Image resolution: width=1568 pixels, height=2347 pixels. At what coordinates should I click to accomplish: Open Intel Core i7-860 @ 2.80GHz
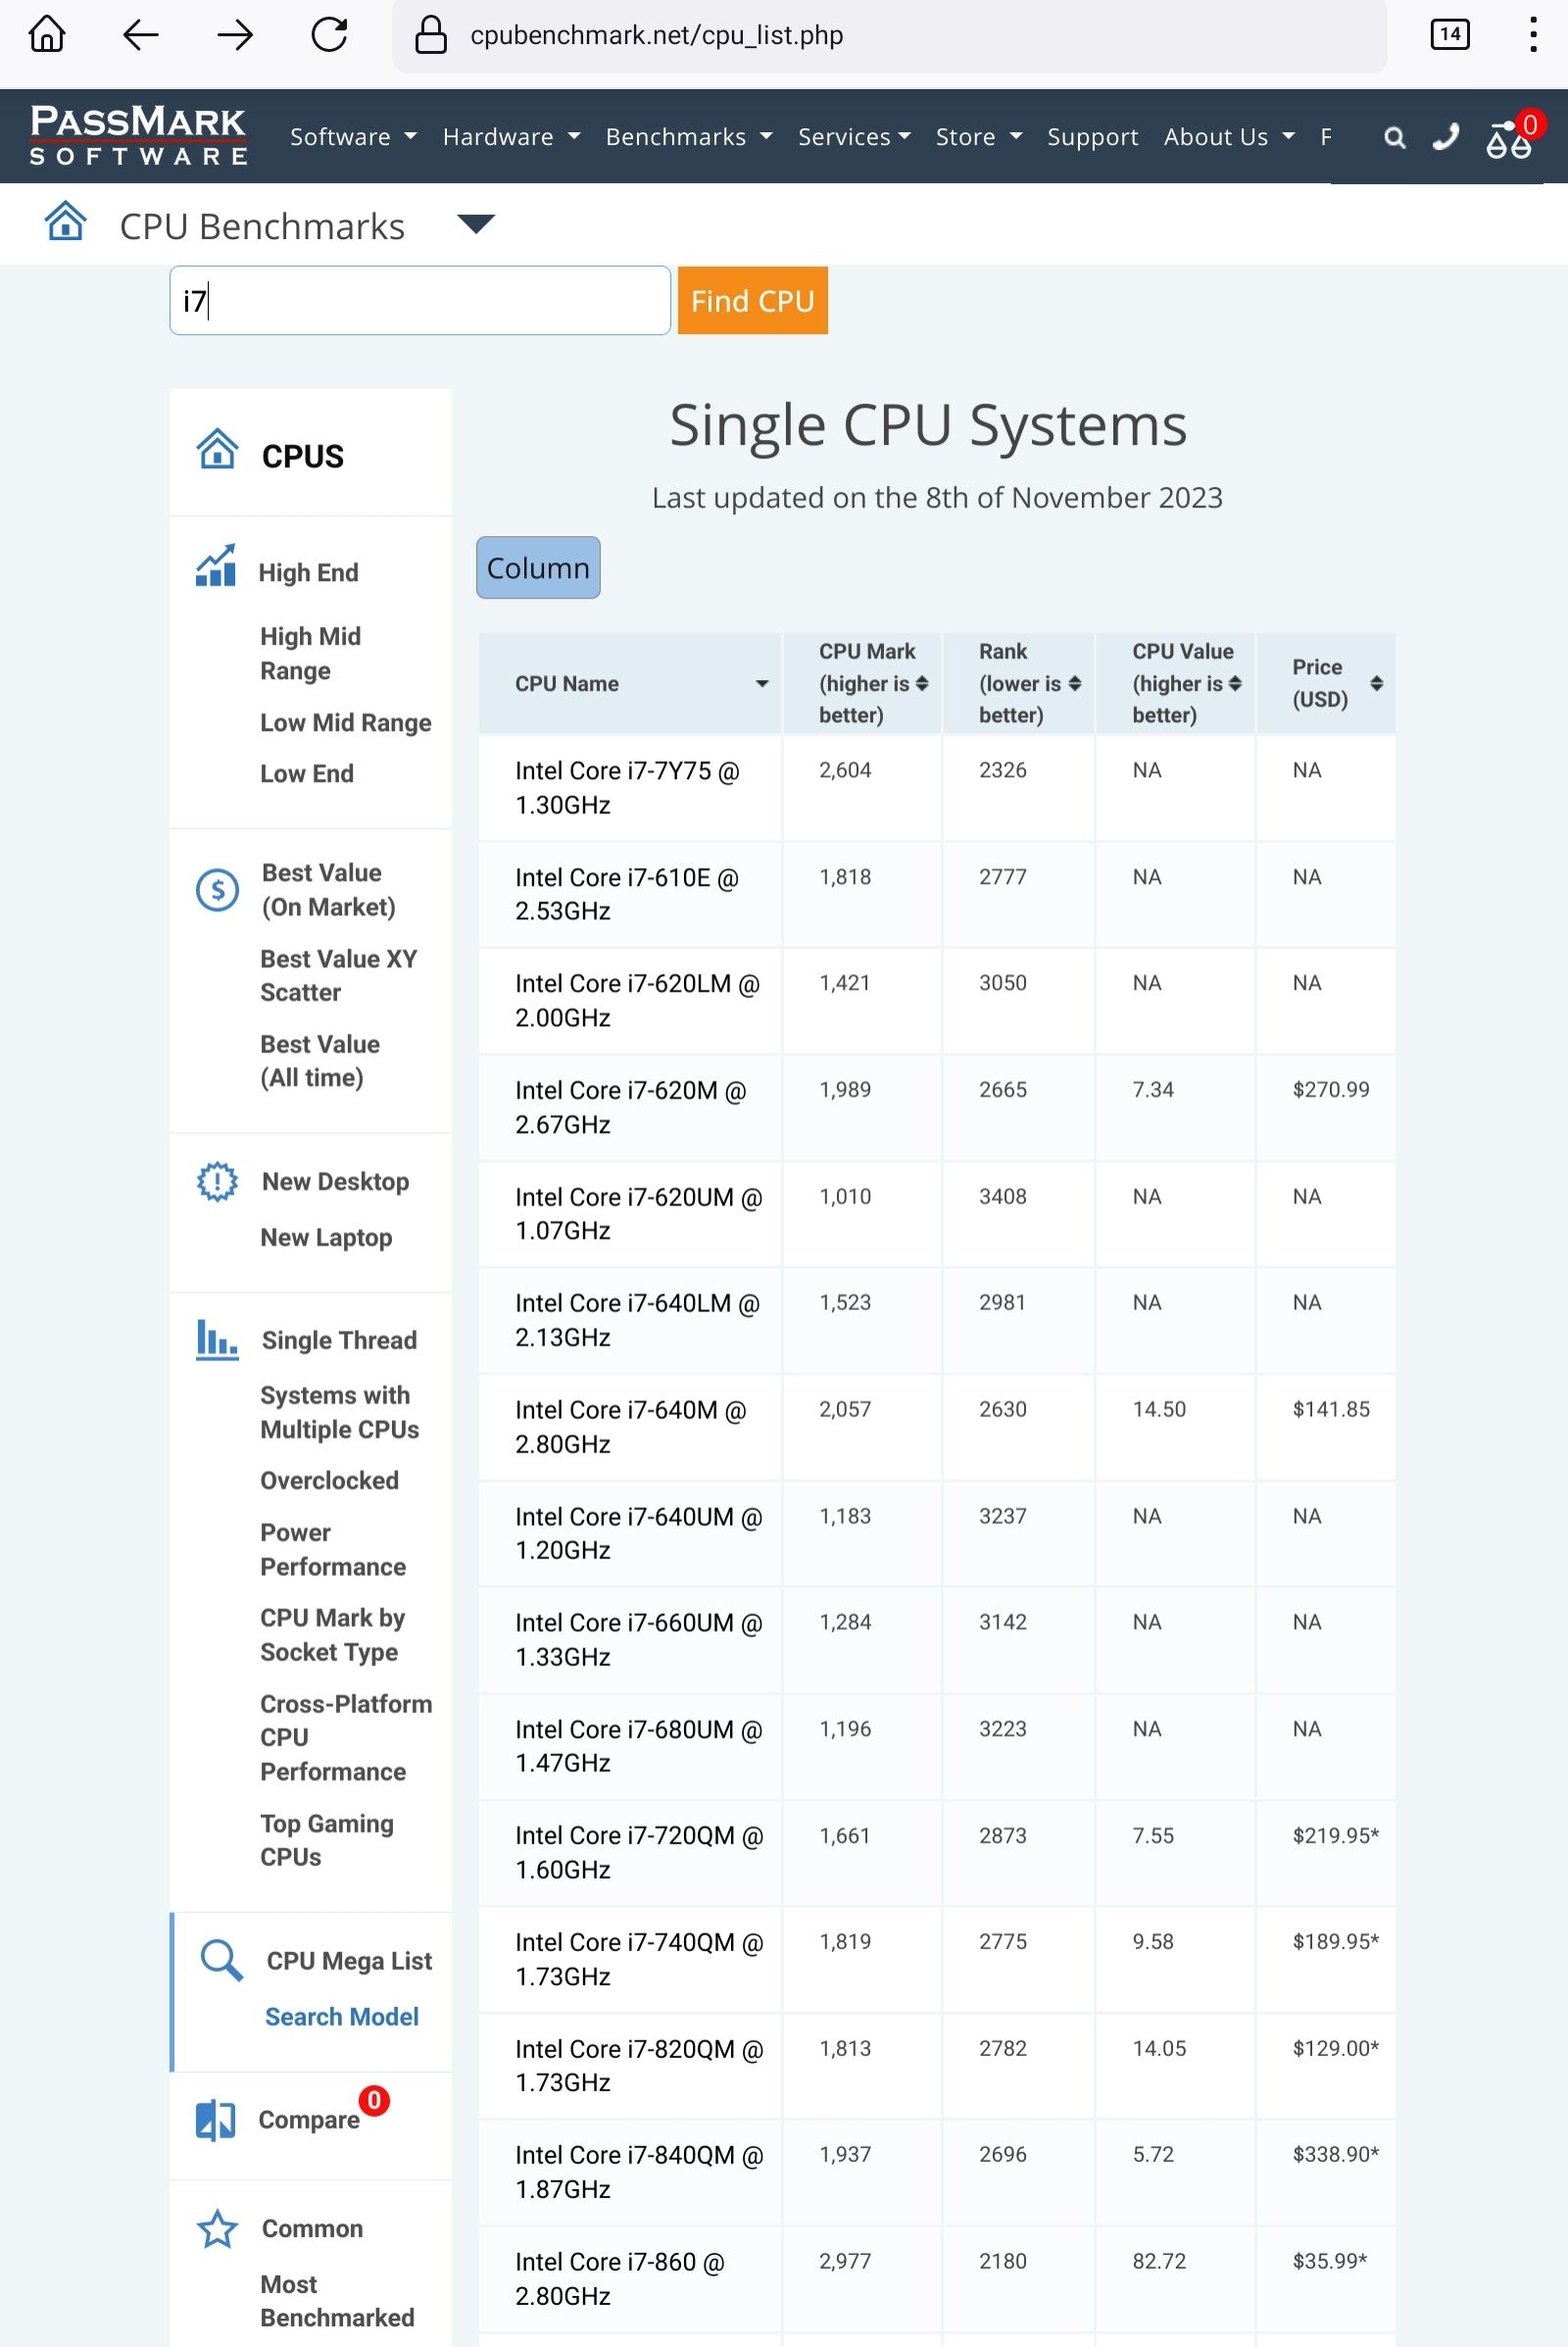pos(619,2278)
